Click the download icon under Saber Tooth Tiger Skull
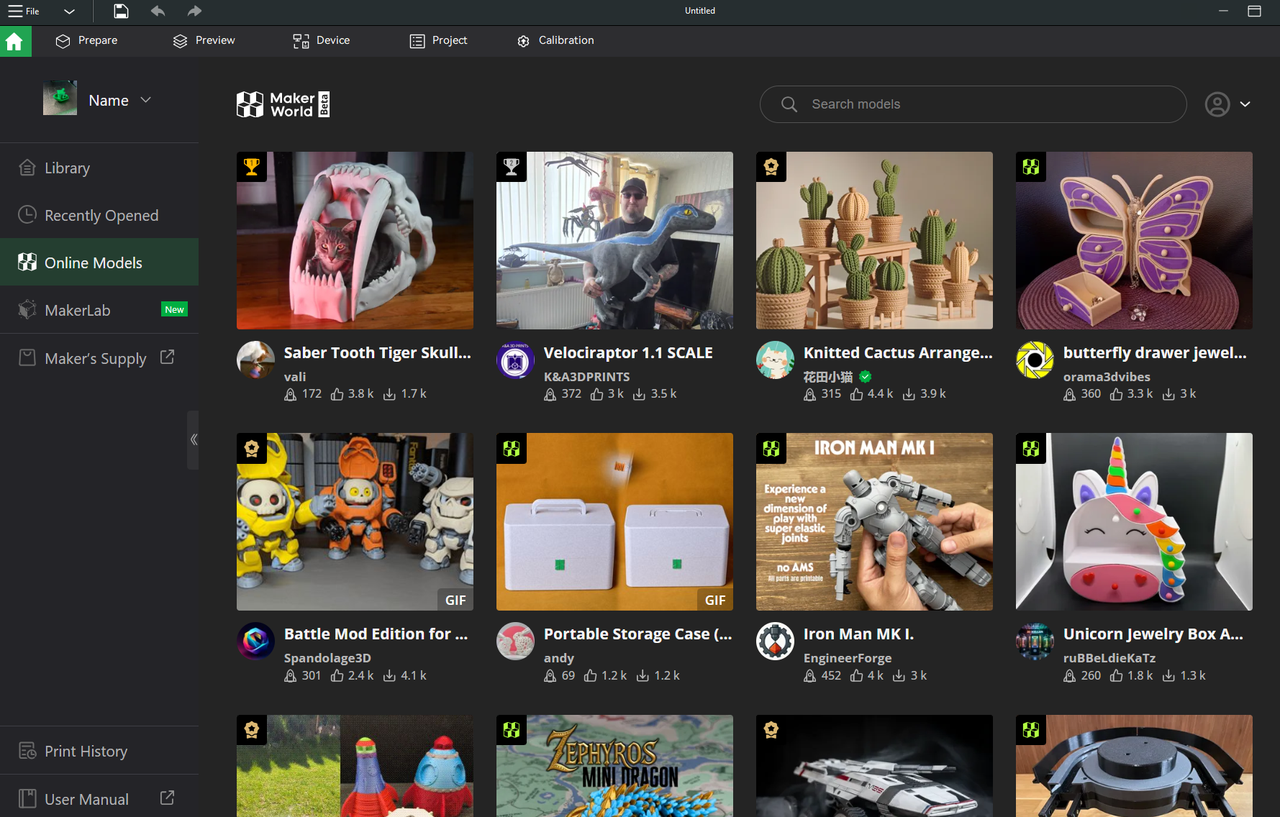This screenshot has width=1280, height=817. [390, 394]
